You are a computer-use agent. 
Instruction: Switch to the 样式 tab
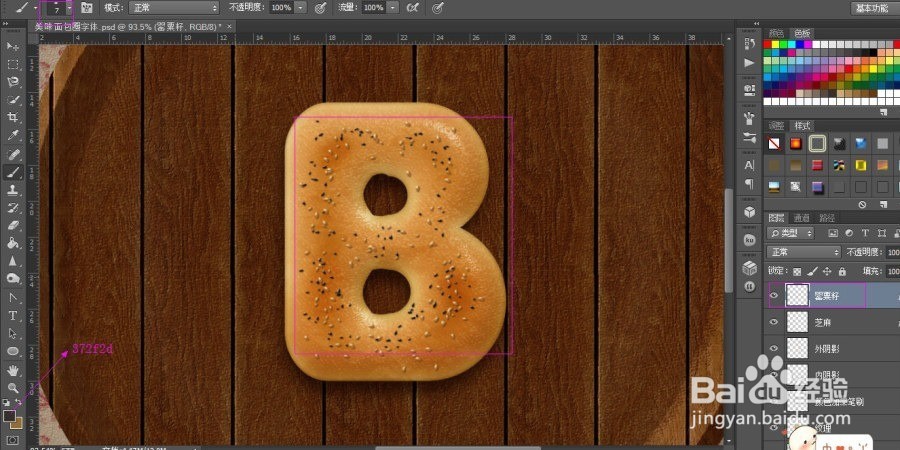802,126
